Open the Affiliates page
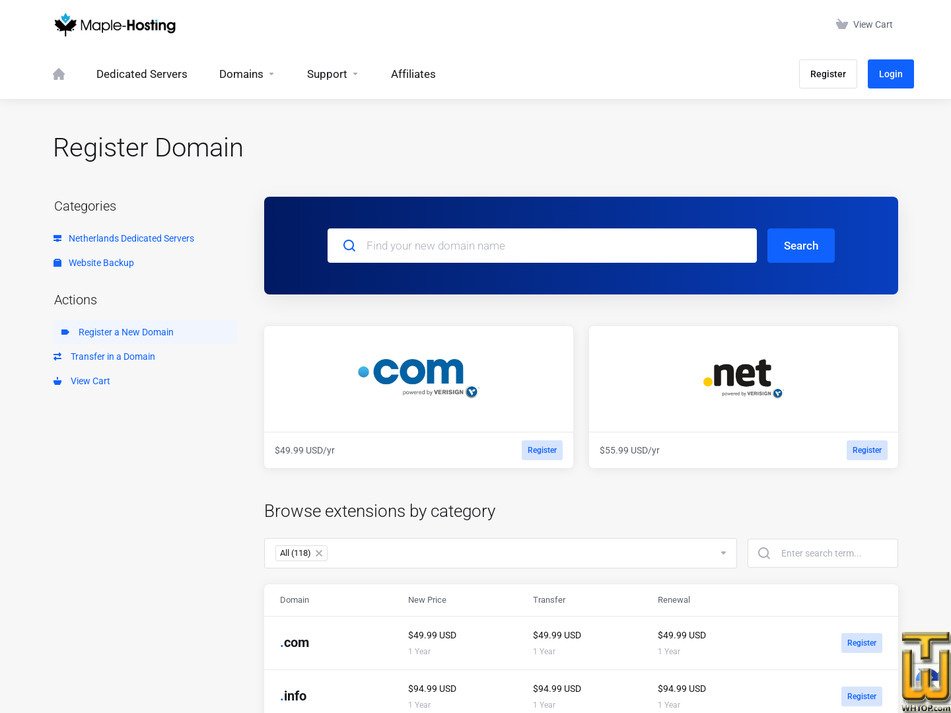The image size is (951, 713). pyautogui.click(x=413, y=74)
